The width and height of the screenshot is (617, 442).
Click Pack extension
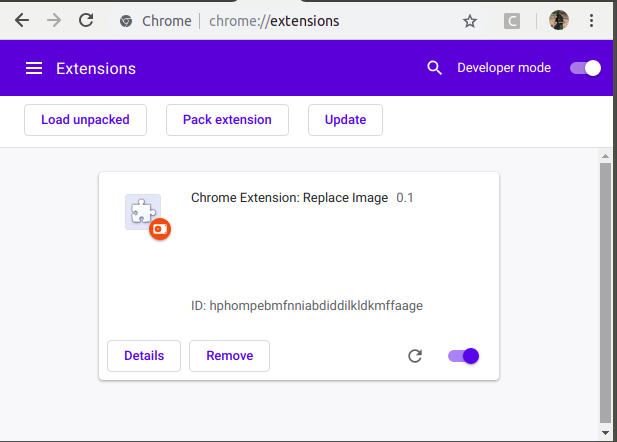pos(227,120)
